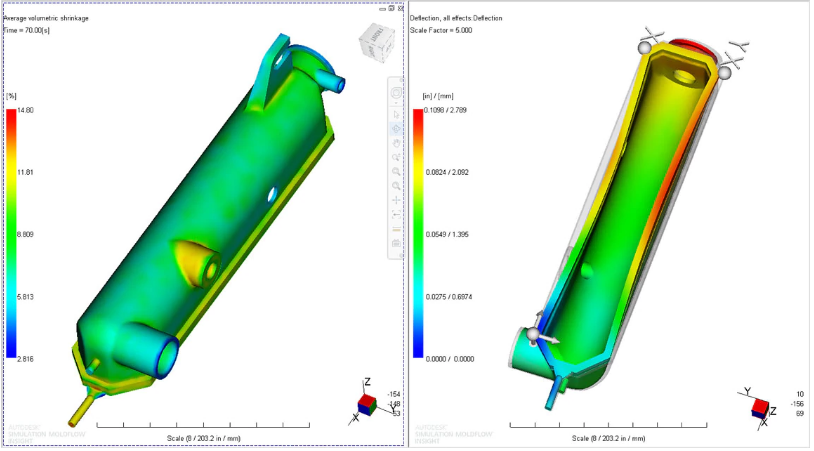Screen dimensions: 814x451
Task: Open the SteeringWheels navigation tool
Action: 395,94
